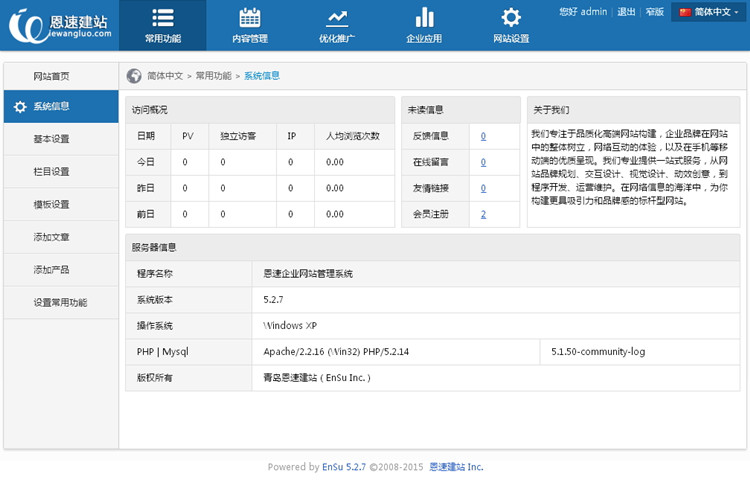Click the 人均浏览次数 column header
Viewport: 750px width, 485px height.
point(353,136)
